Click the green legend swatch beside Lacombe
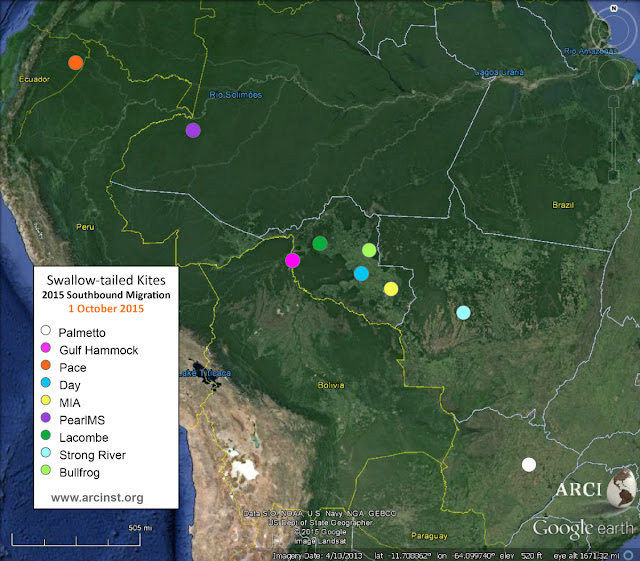 coord(46,435)
